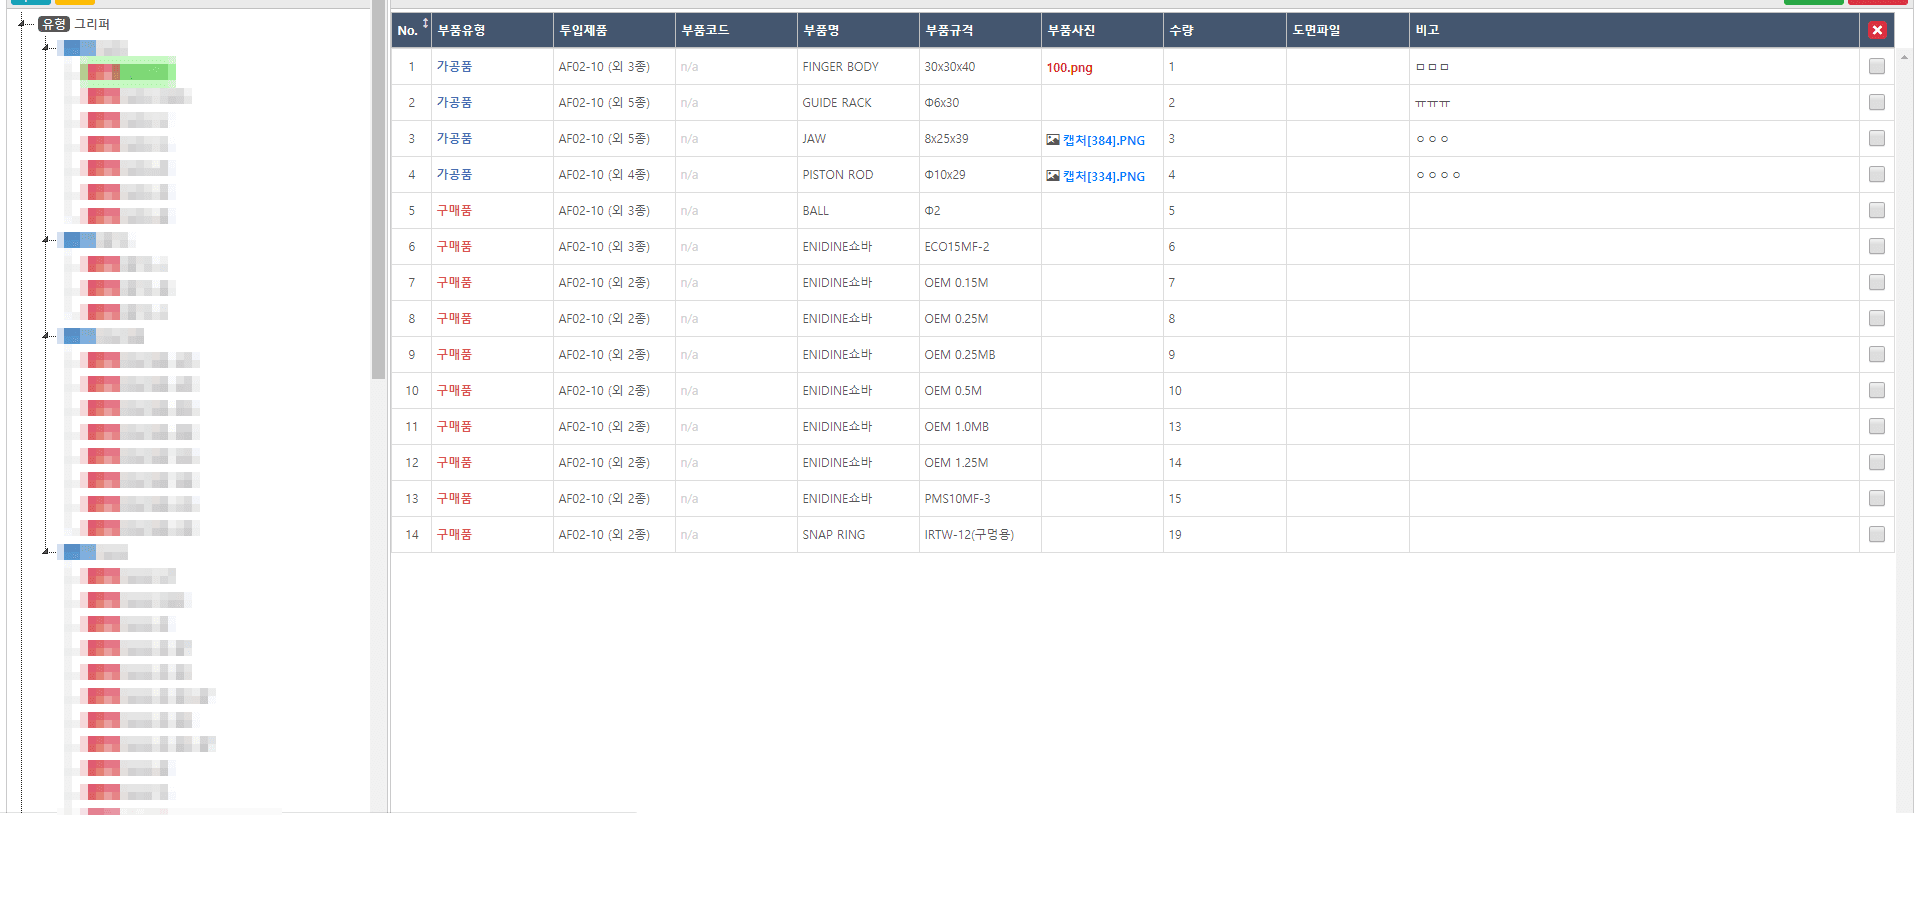1920x916 pixels.
Task: Open the 100.png link in the 부품사진 column
Action: point(1069,67)
